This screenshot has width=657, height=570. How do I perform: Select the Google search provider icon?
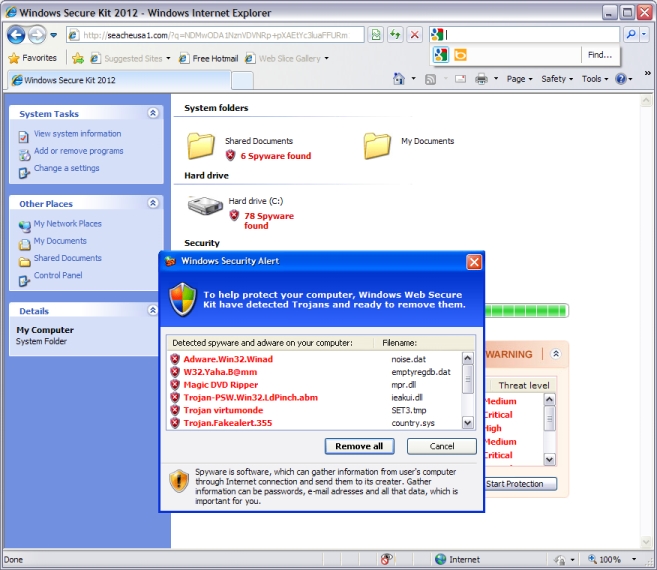pyautogui.click(x=441, y=55)
